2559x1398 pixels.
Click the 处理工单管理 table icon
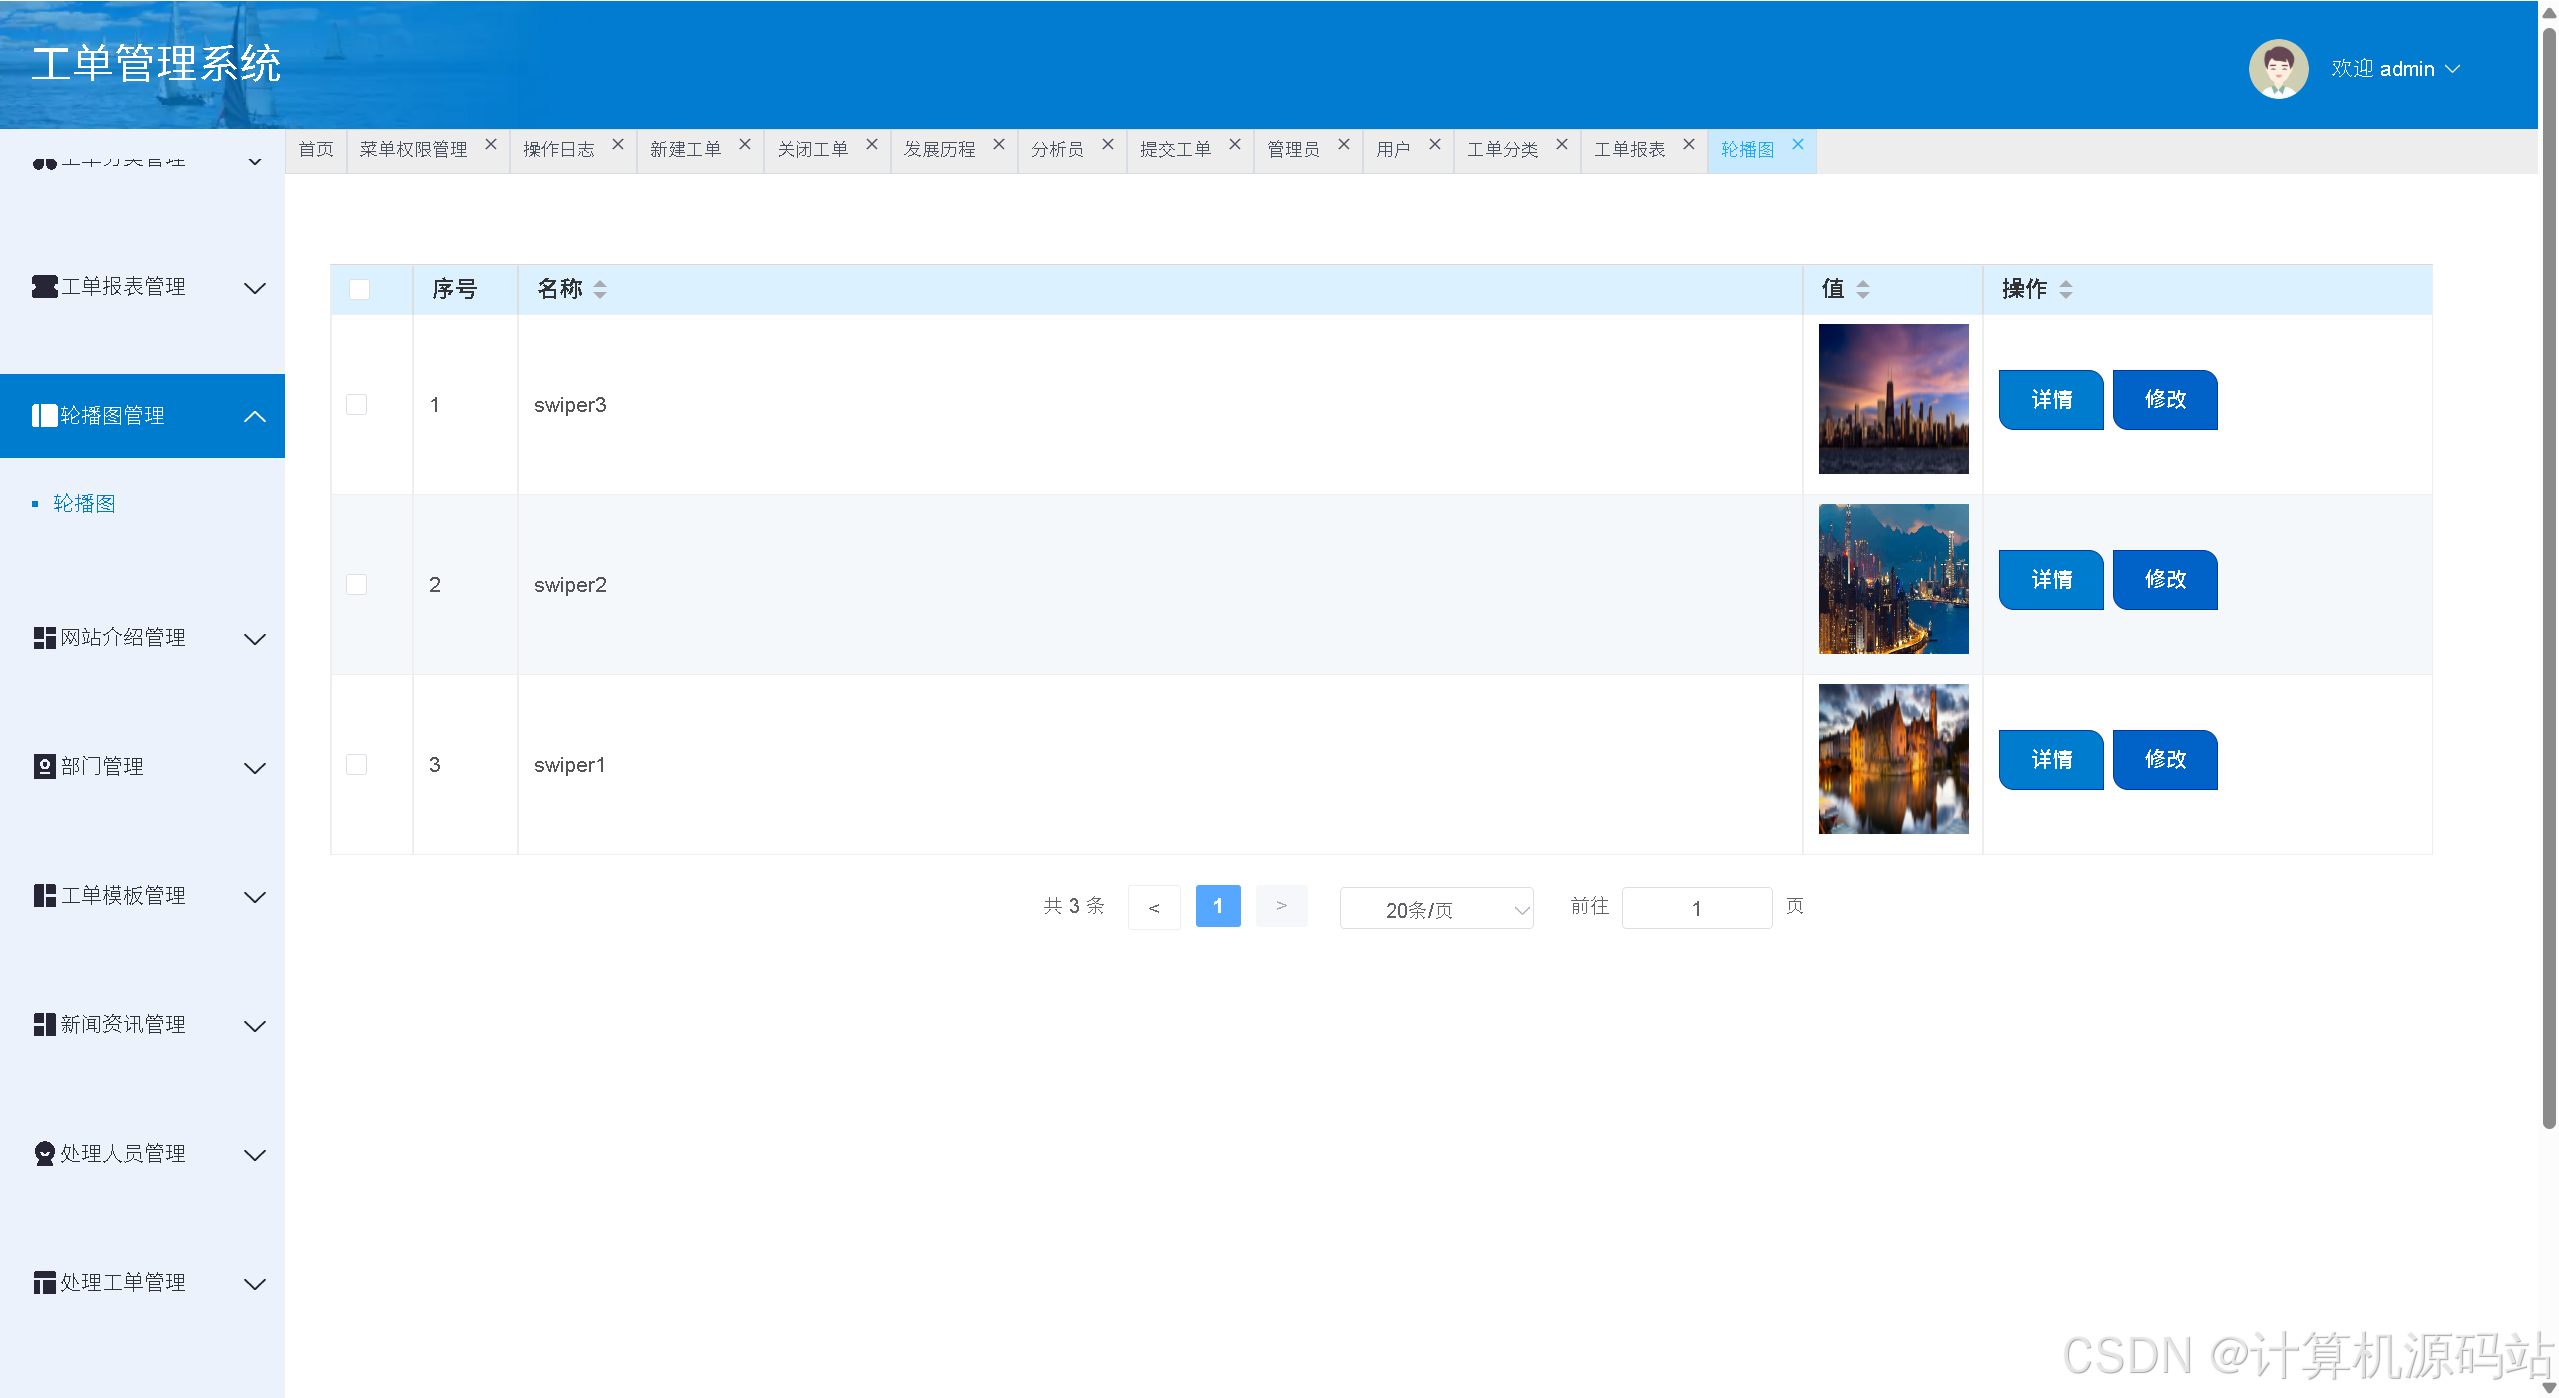click(x=44, y=1283)
